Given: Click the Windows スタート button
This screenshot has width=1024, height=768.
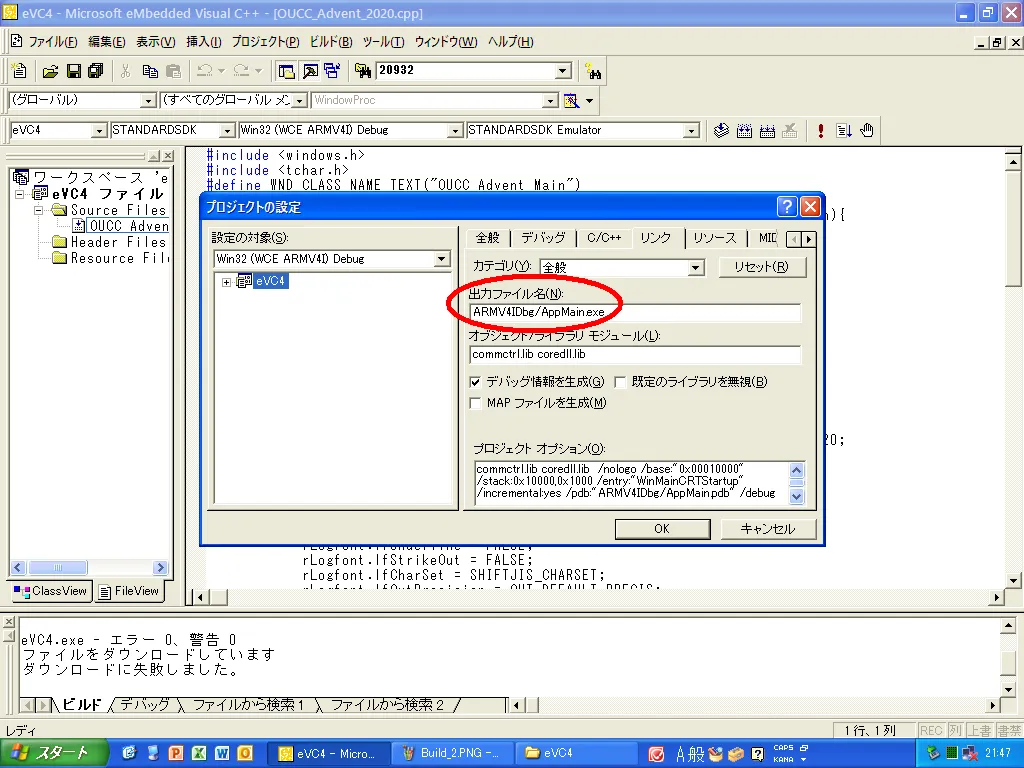Looking at the screenshot, I should [54, 753].
